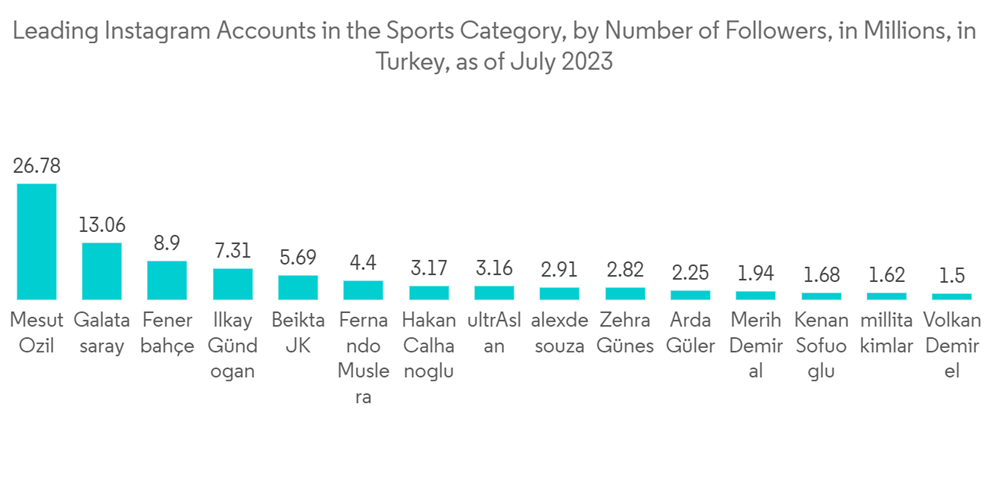
Task: Click the 8.9 data label
Action: tap(167, 243)
